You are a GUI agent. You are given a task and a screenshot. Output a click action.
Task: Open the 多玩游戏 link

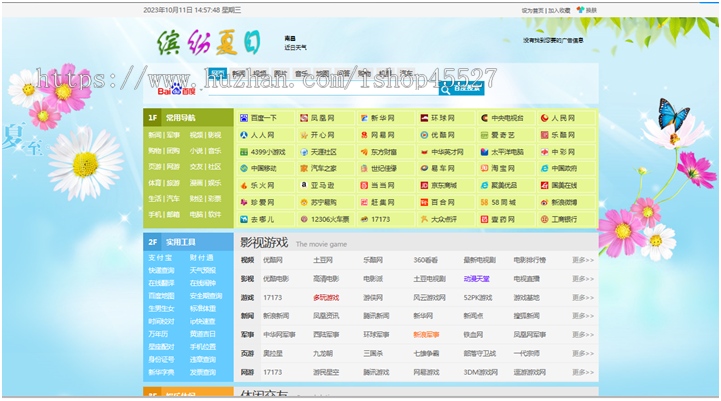tap(326, 298)
